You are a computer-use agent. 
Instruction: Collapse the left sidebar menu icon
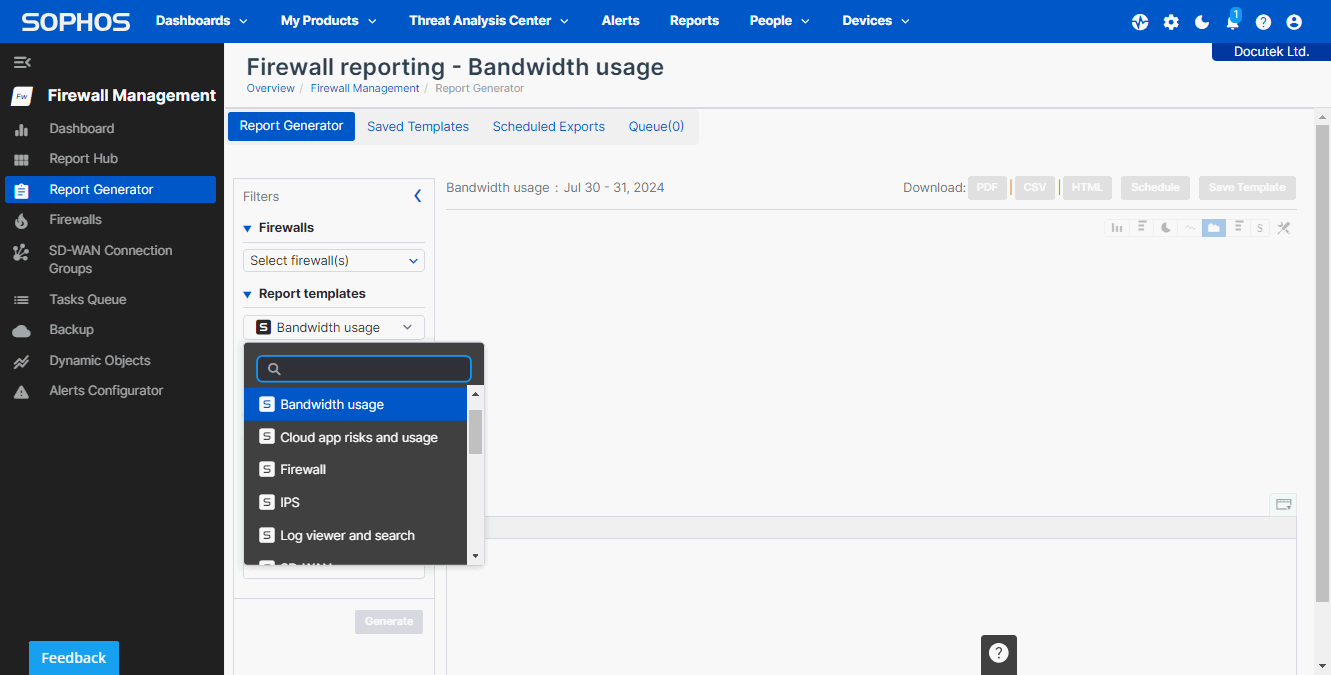tap(22, 62)
